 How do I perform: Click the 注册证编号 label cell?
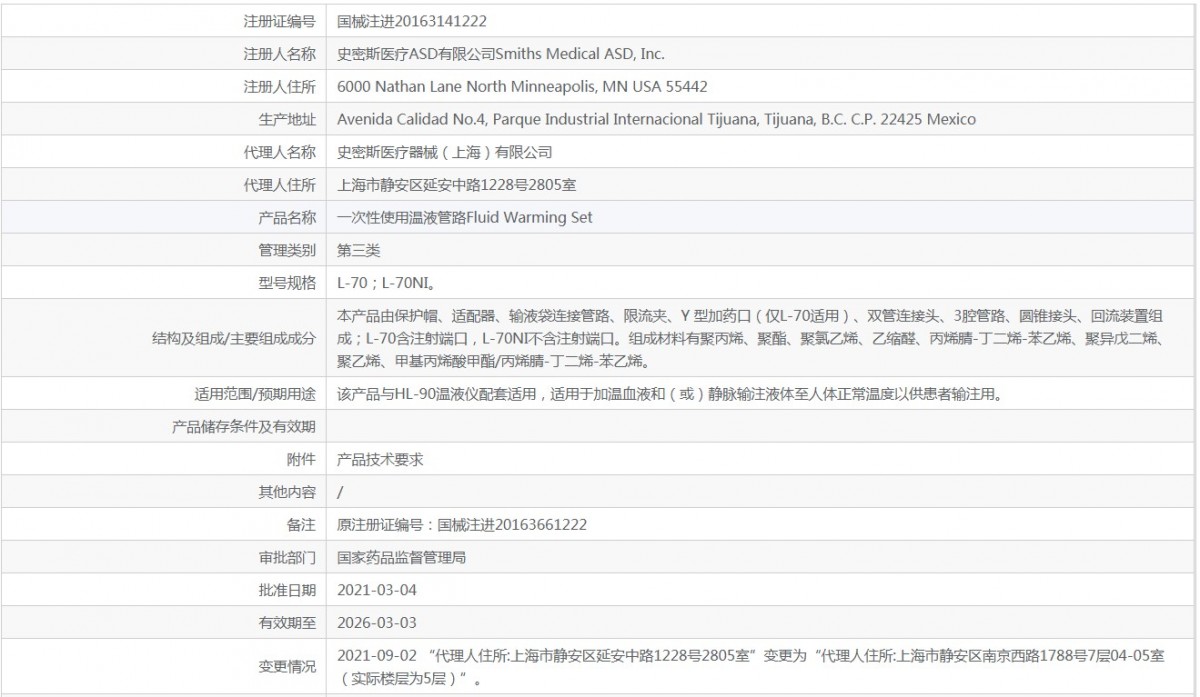coord(280,21)
